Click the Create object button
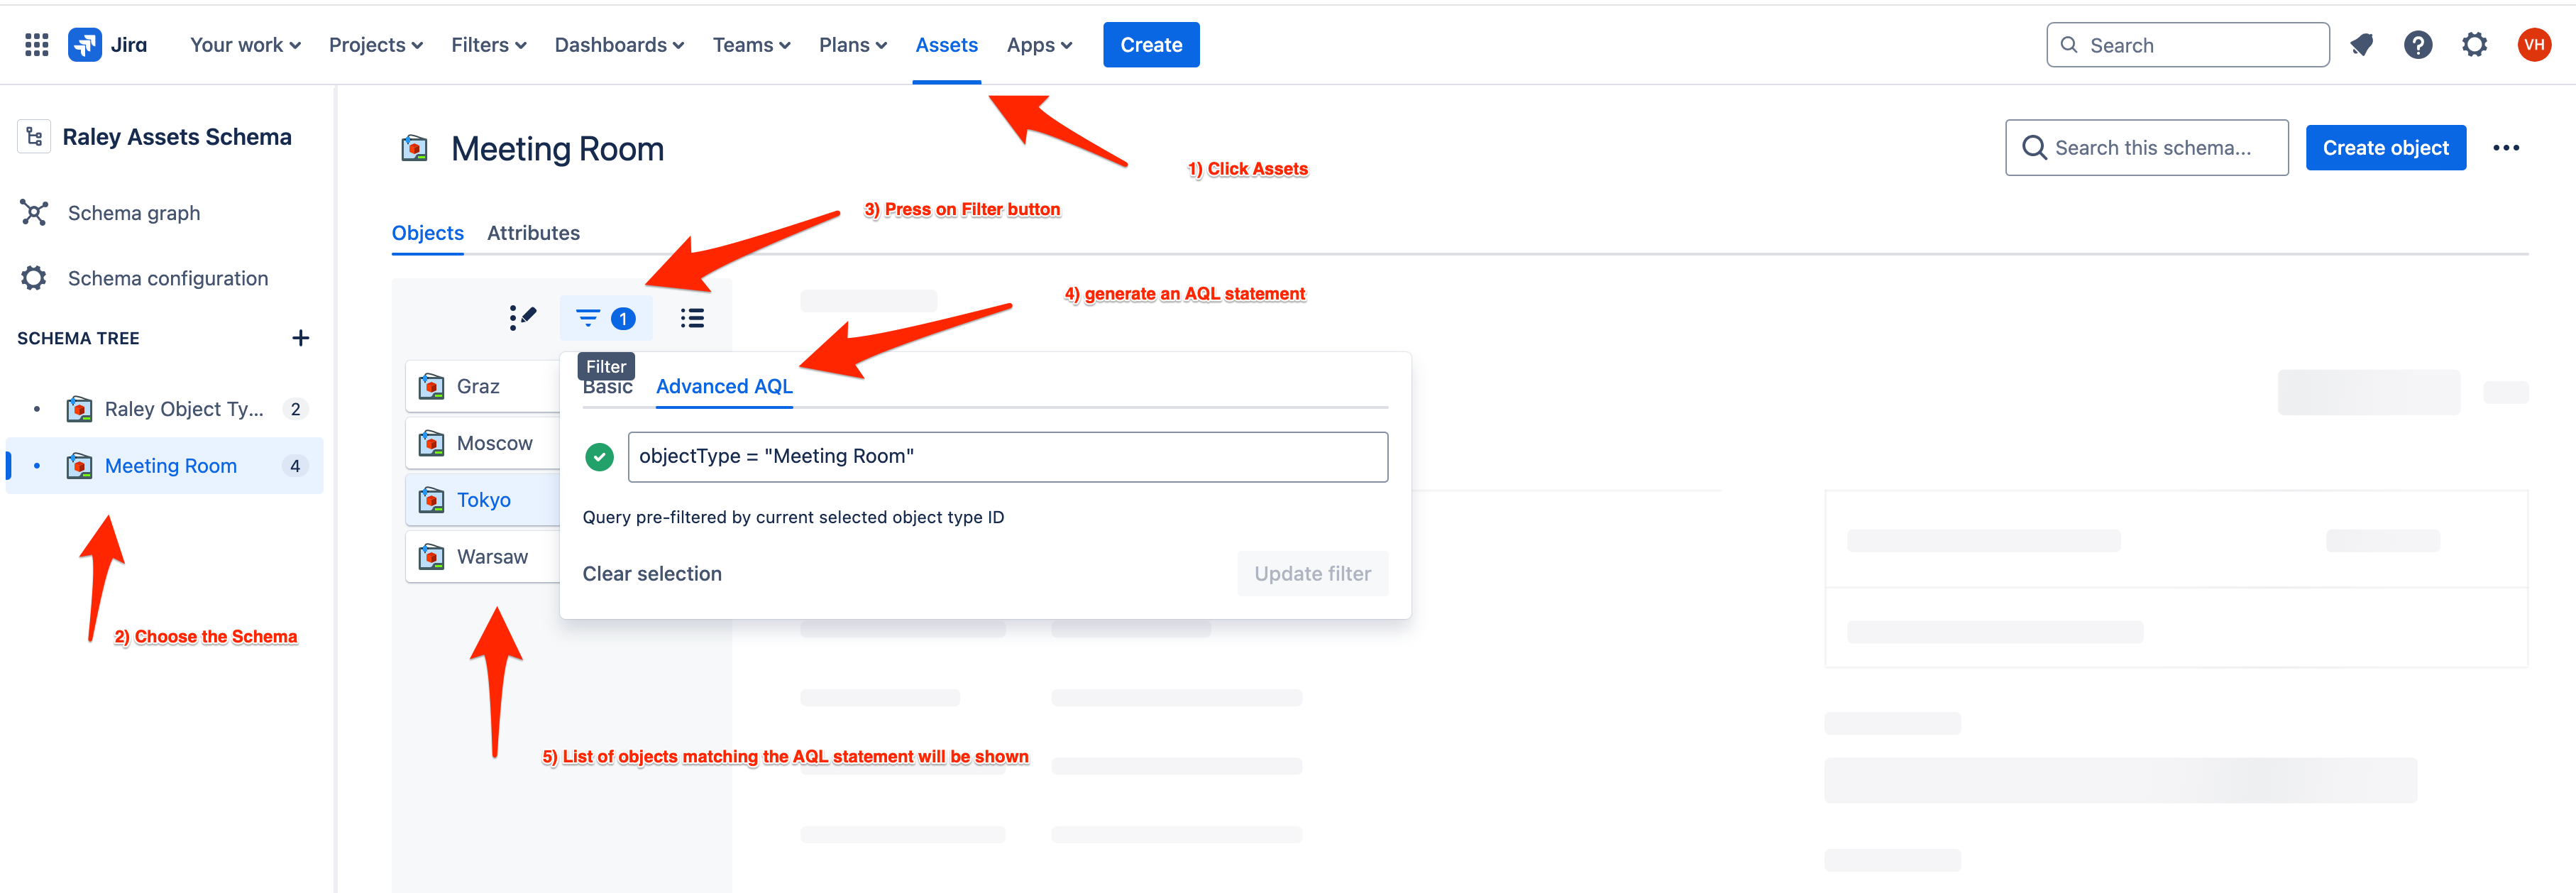 click(2385, 148)
